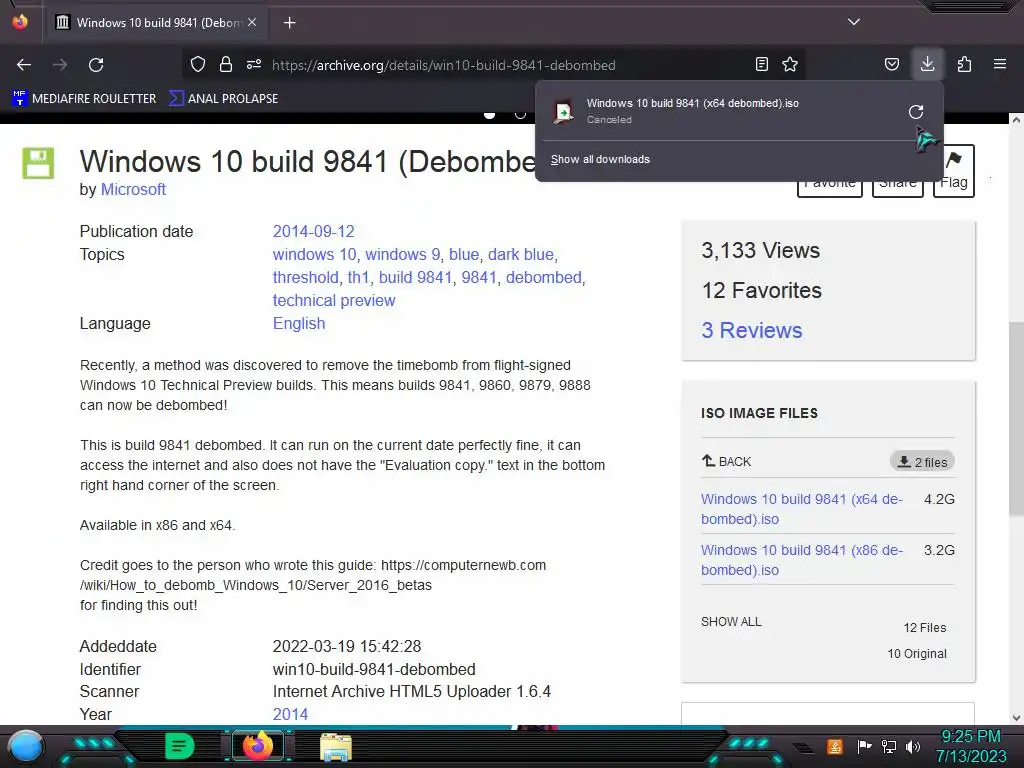Open the windows 10 topic link
The width and height of the screenshot is (1024, 768).
pos(314,254)
